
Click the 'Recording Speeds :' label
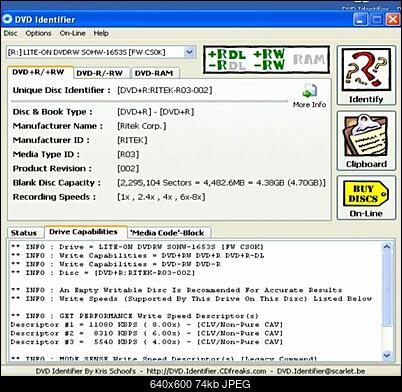coord(54,197)
